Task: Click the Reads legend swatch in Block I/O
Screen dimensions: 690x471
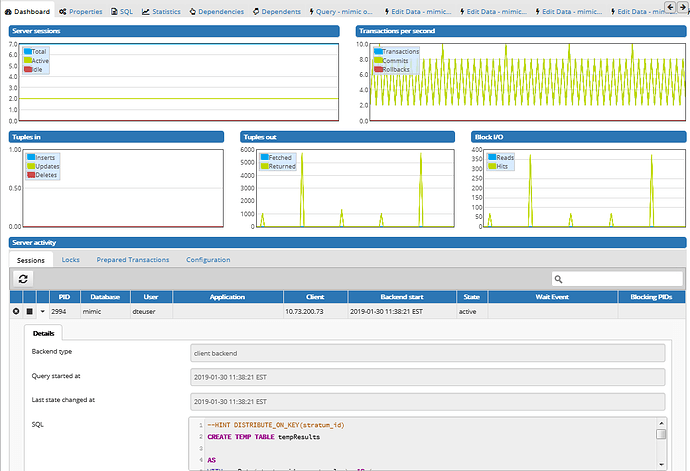Action: [x=492, y=157]
